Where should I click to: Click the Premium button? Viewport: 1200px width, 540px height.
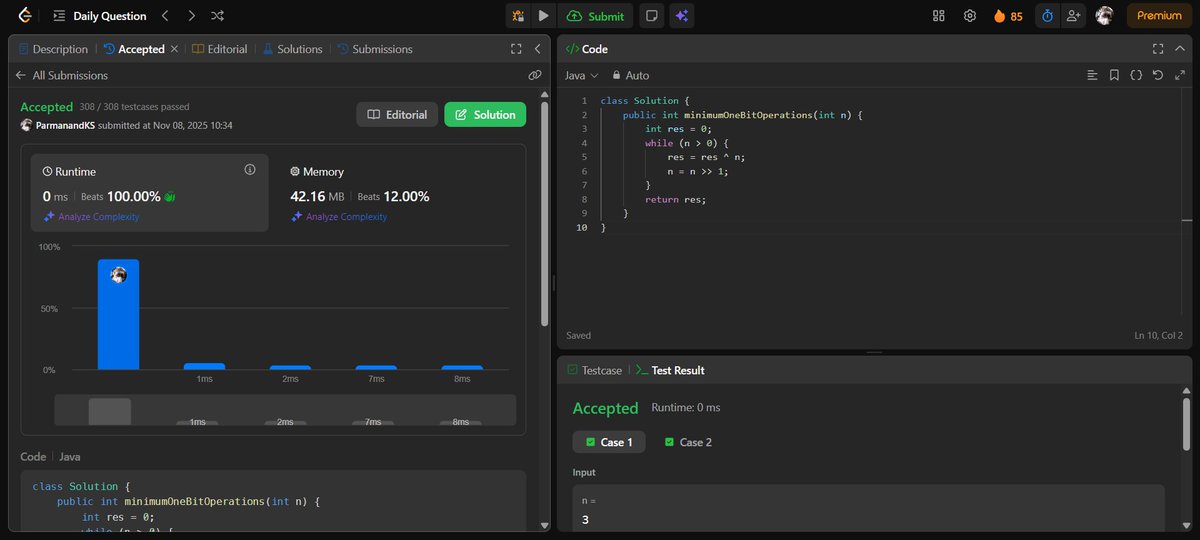click(1159, 16)
